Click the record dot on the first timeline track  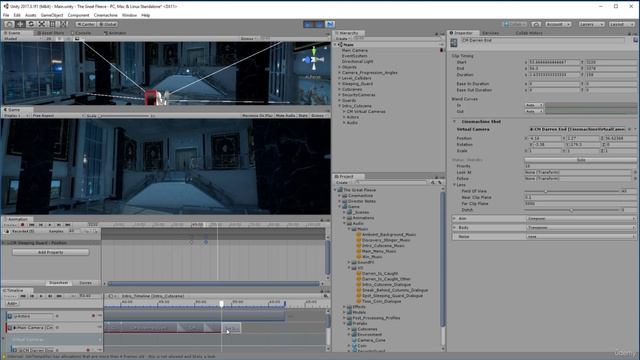[x=93, y=316]
